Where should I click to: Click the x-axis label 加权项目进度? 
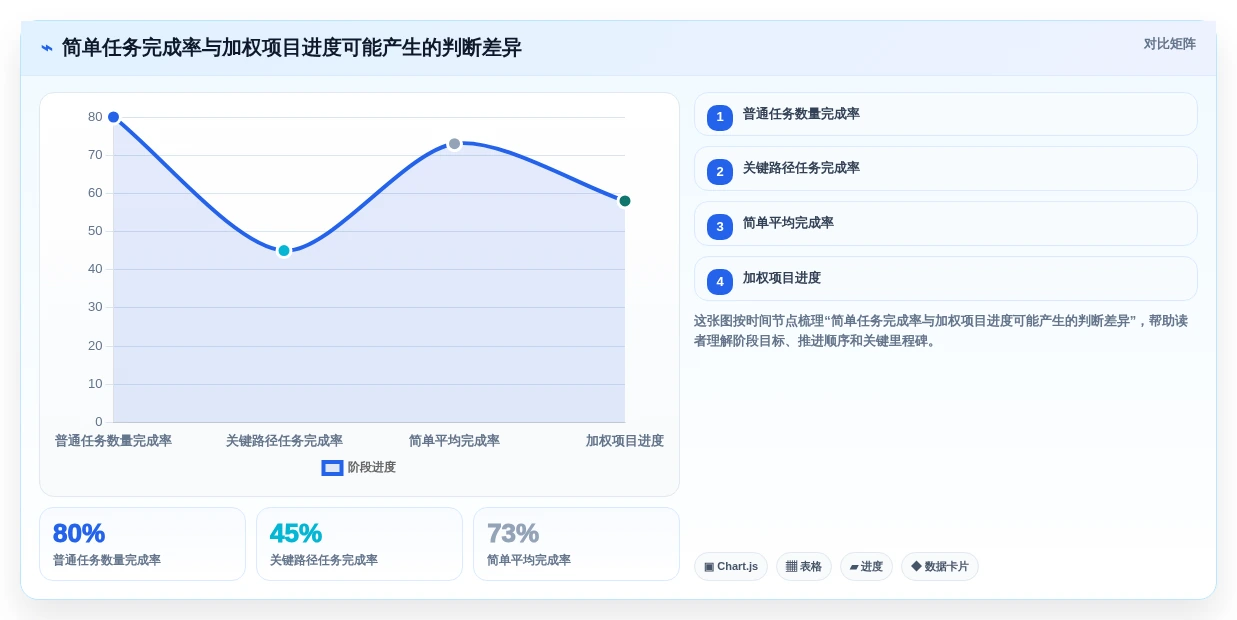tap(625, 441)
